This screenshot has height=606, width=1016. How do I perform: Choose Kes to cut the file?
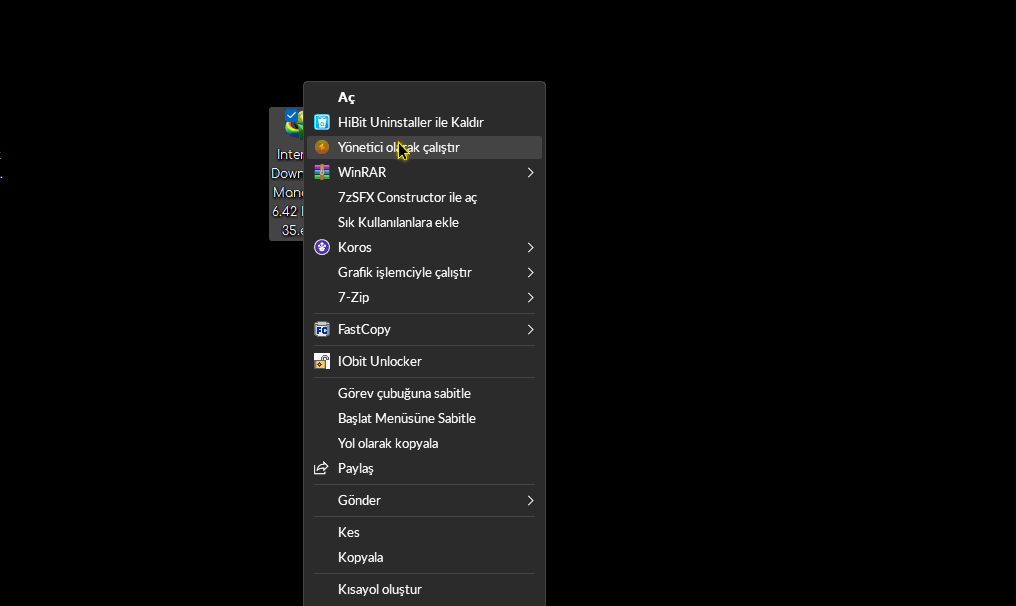[x=424, y=533]
